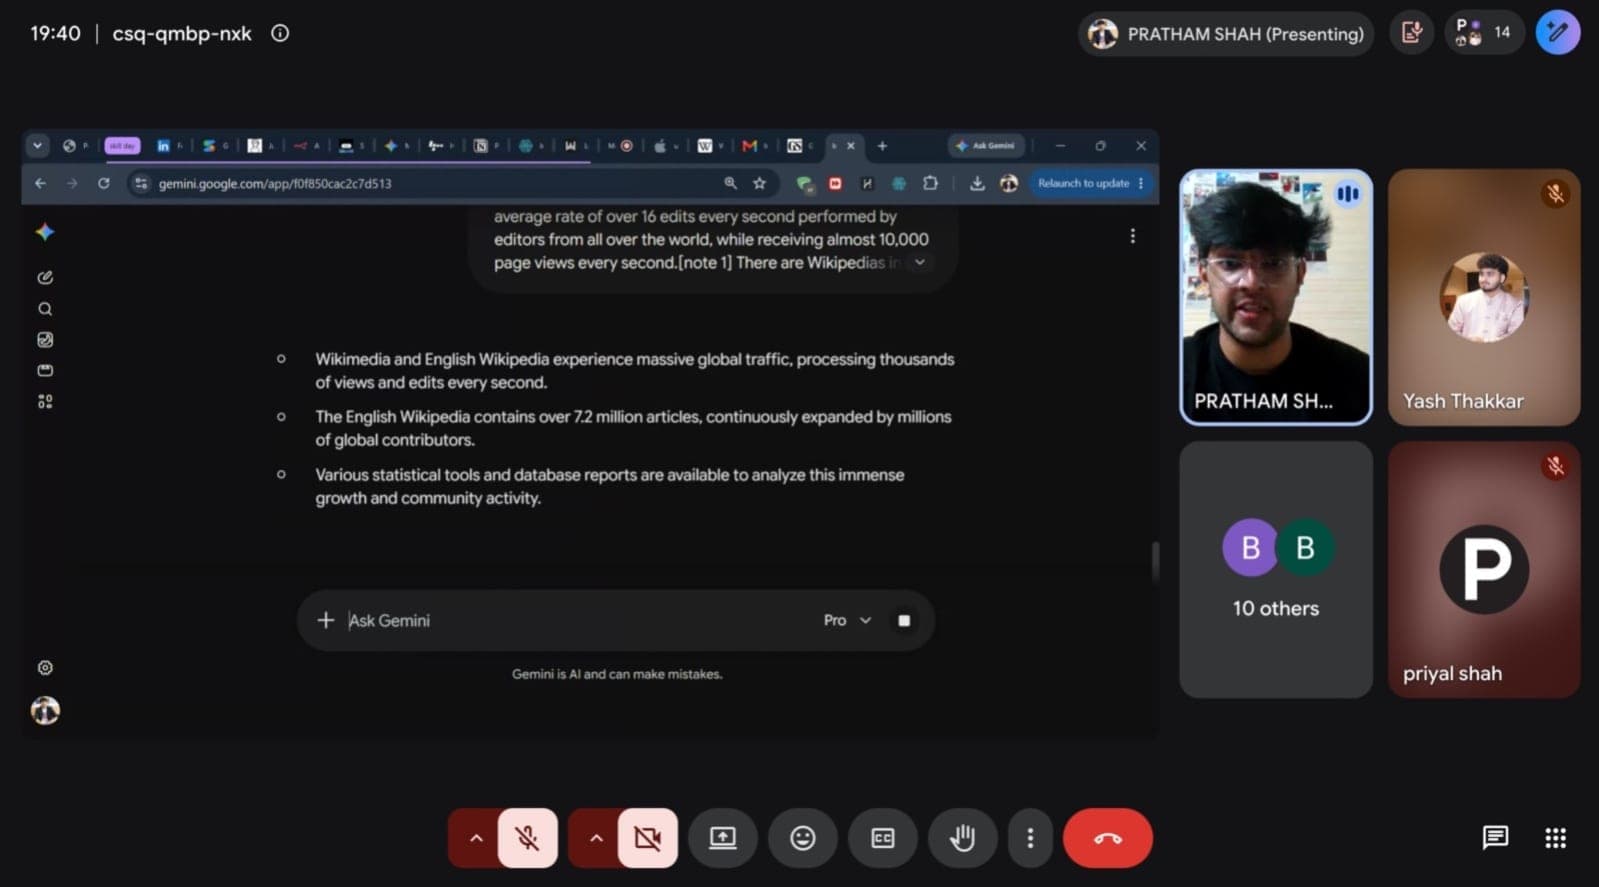The image size is (1599, 887).
Task: Click the settings gear in Gemini sidebar
Action: click(45, 667)
